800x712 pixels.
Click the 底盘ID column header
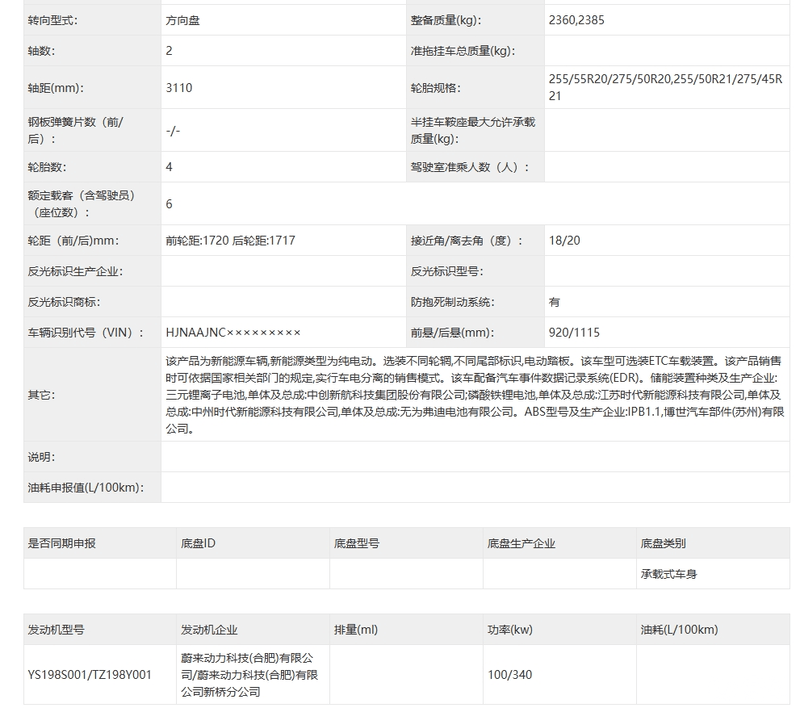tap(198, 543)
